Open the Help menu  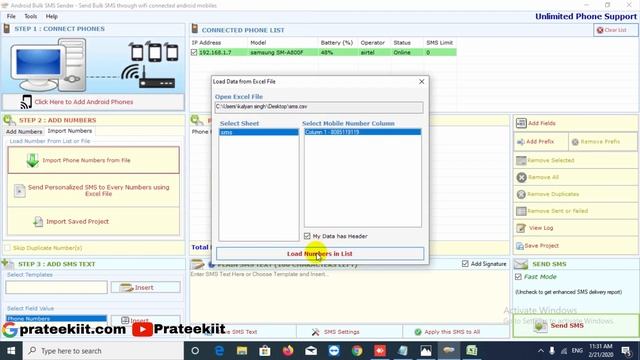coord(51,16)
